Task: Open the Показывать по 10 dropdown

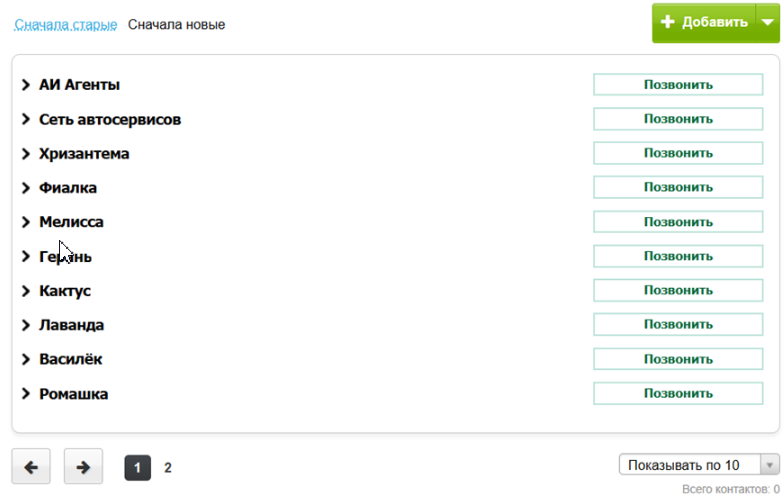Action: tap(699, 465)
